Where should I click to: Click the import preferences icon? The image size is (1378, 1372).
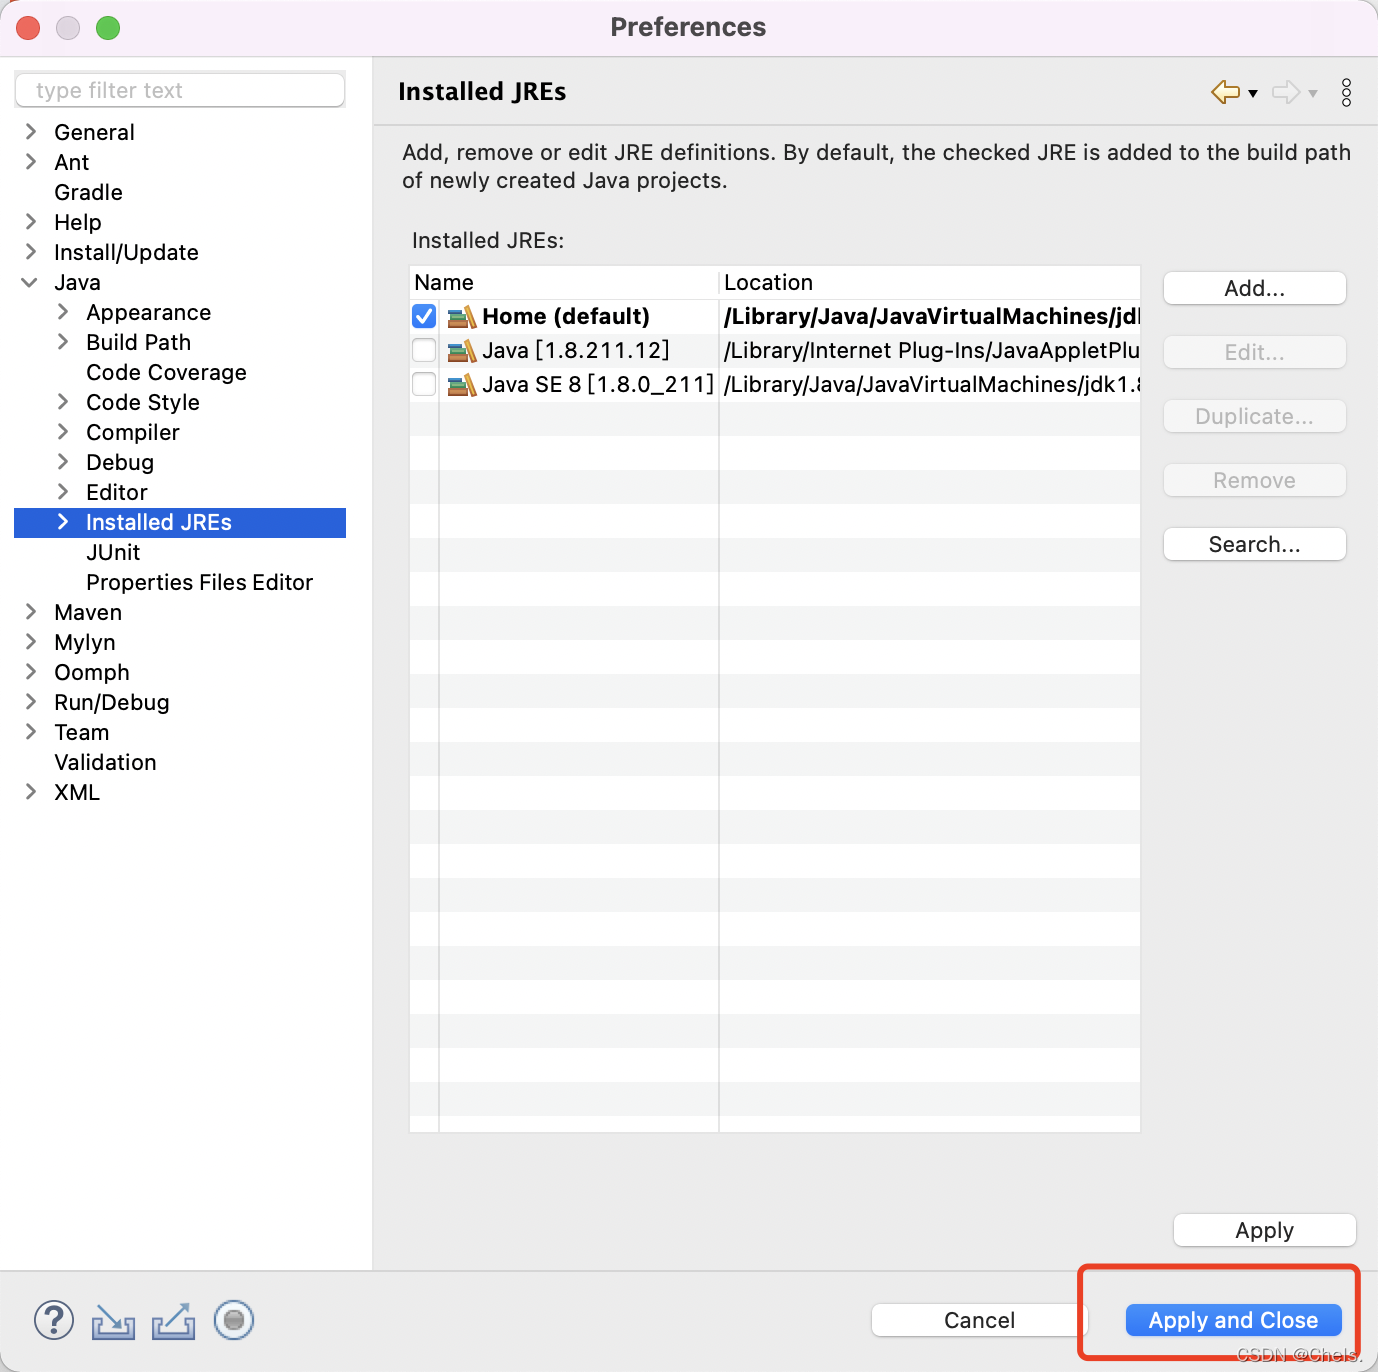click(x=113, y=1320)
